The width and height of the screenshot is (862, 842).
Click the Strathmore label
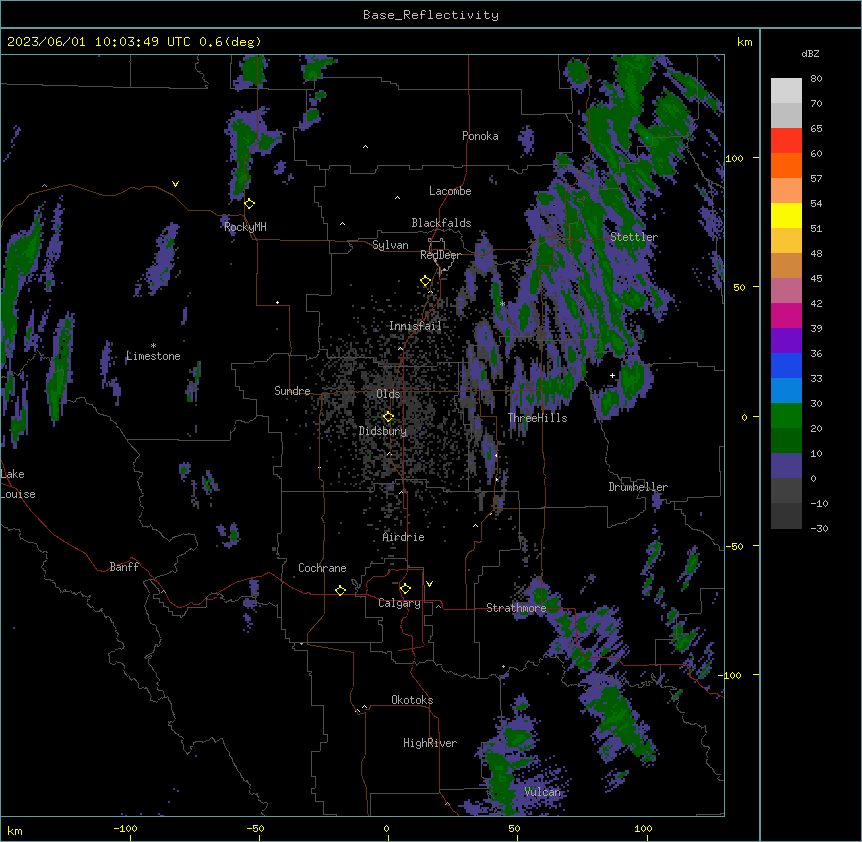coord(516,608)
